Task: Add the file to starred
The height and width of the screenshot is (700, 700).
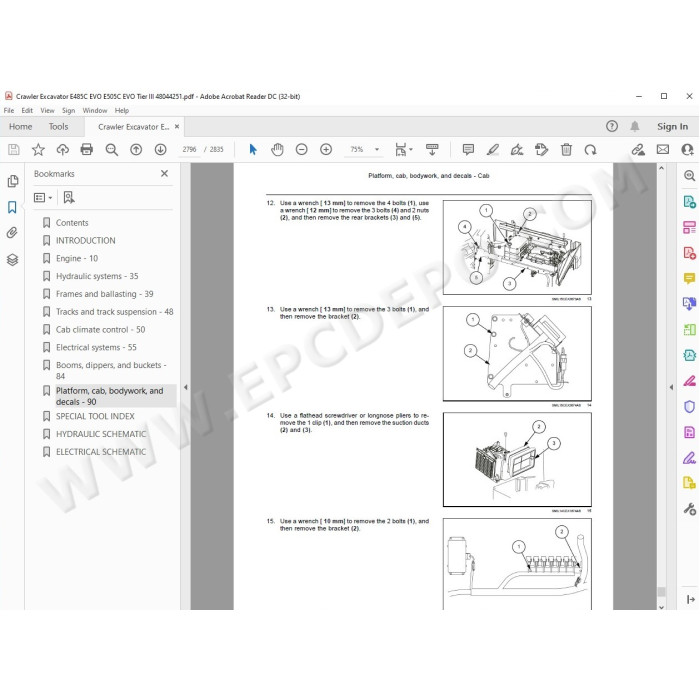Action: pos(38,150)
